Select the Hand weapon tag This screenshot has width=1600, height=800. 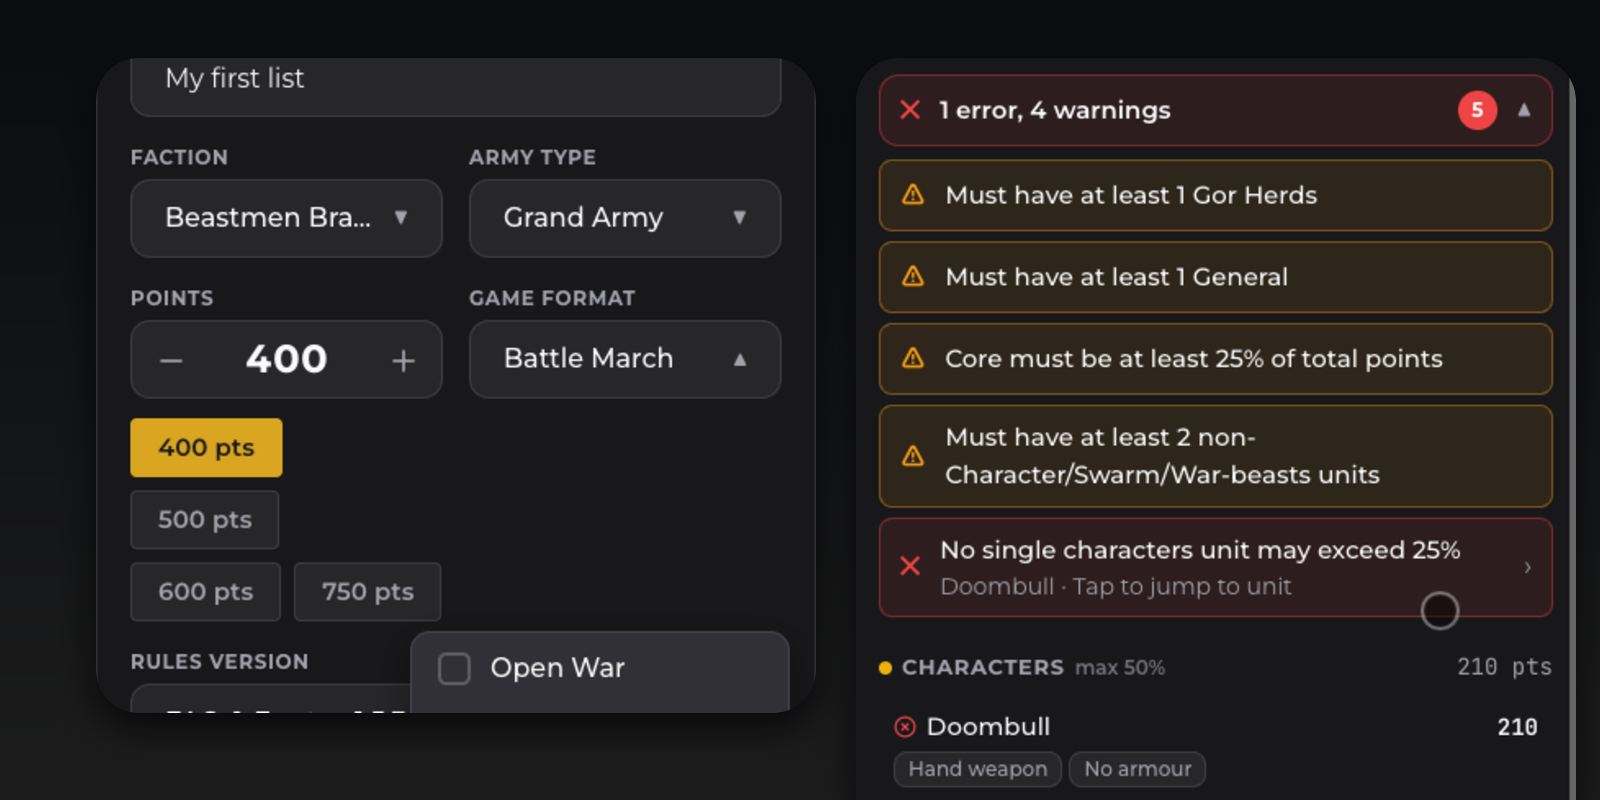(x=977, y=769)
